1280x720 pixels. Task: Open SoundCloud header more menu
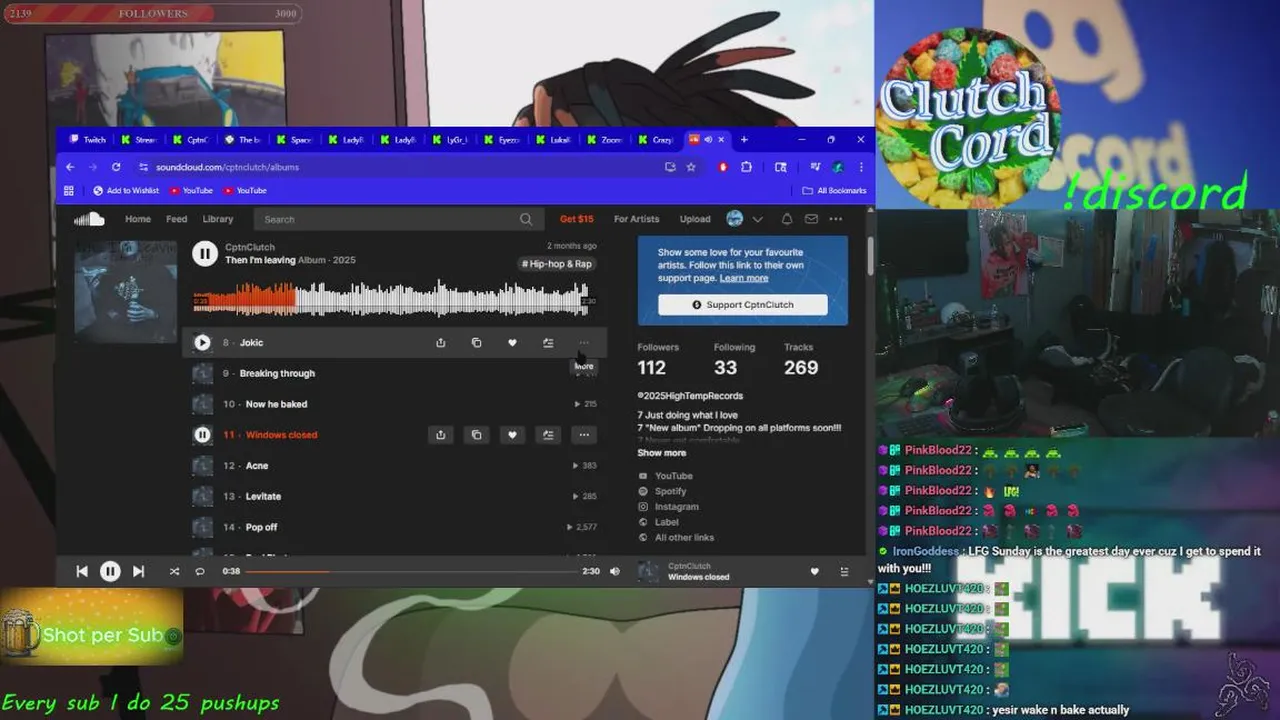coord(836,219)
